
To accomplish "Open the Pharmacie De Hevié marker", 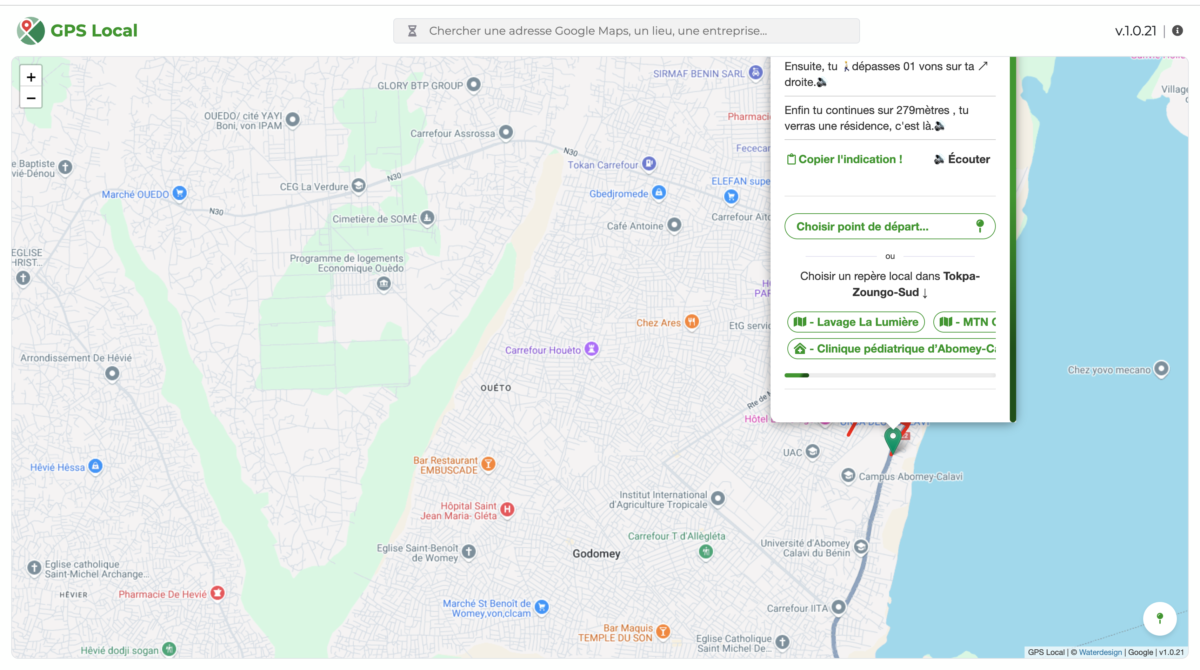I will (x=219, y=592).
